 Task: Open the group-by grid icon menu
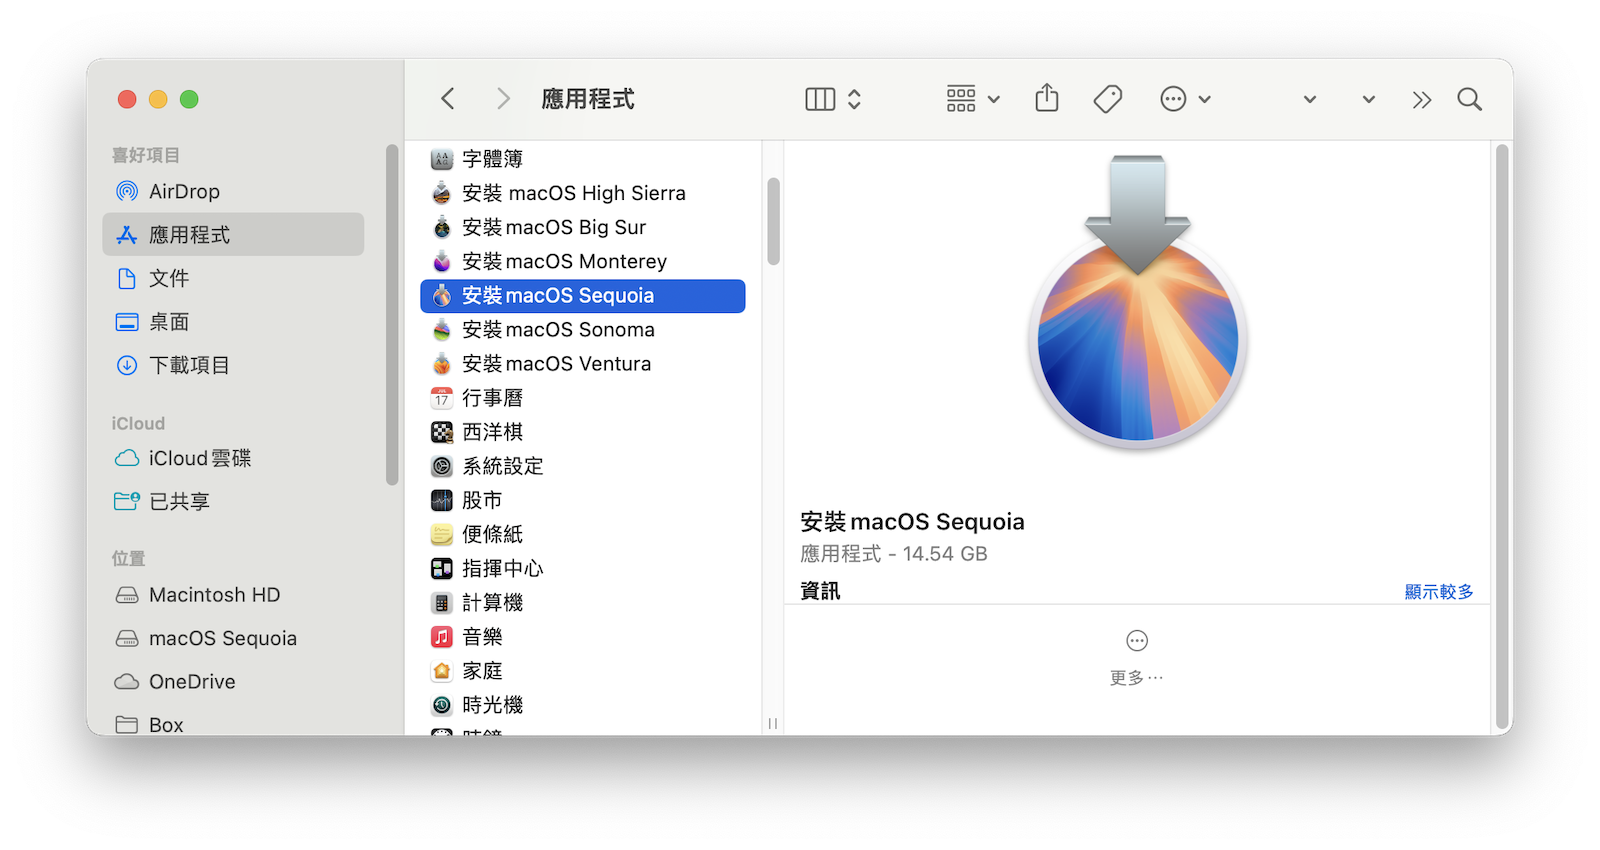click(x=972, y=99)
